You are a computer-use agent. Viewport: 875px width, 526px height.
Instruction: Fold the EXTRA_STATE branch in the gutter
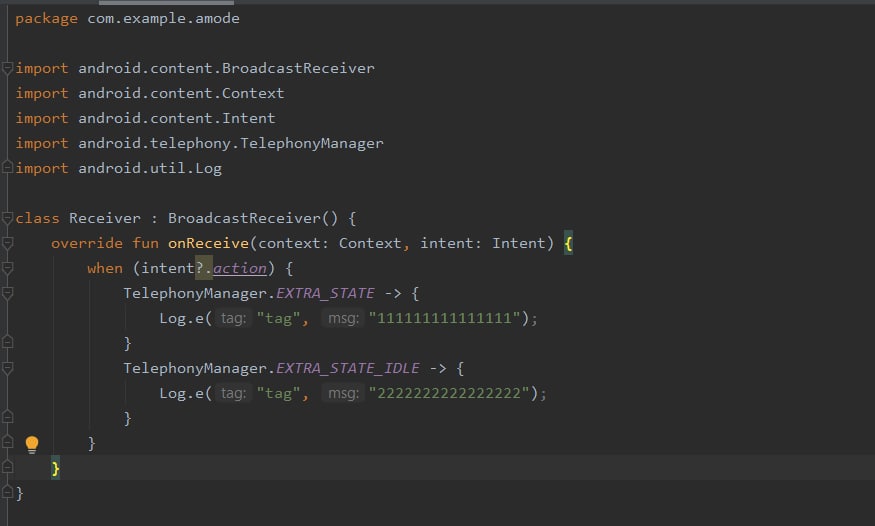[7, 293]
